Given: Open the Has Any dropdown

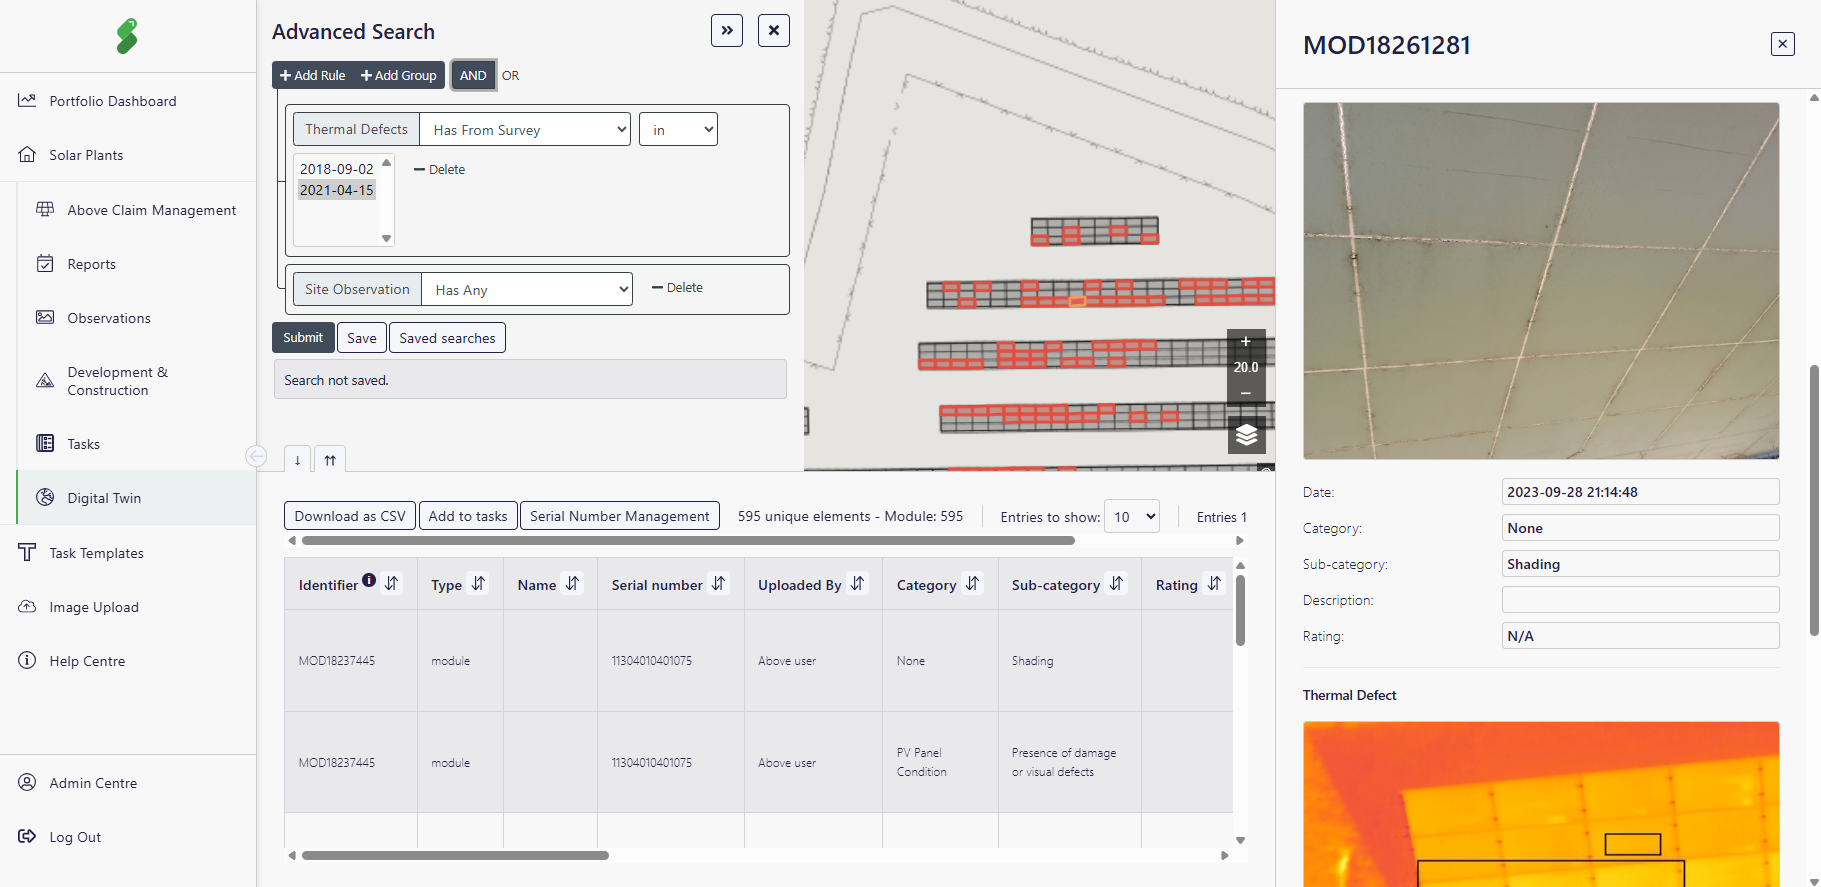Looking at the screenshot, I should click(527, 290).
